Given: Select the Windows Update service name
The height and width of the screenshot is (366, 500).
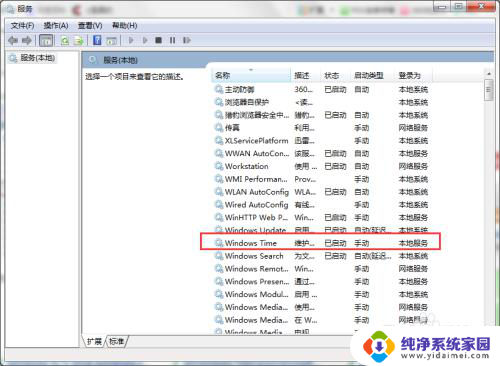Looking at the screenshot, I should pos(255,230).
